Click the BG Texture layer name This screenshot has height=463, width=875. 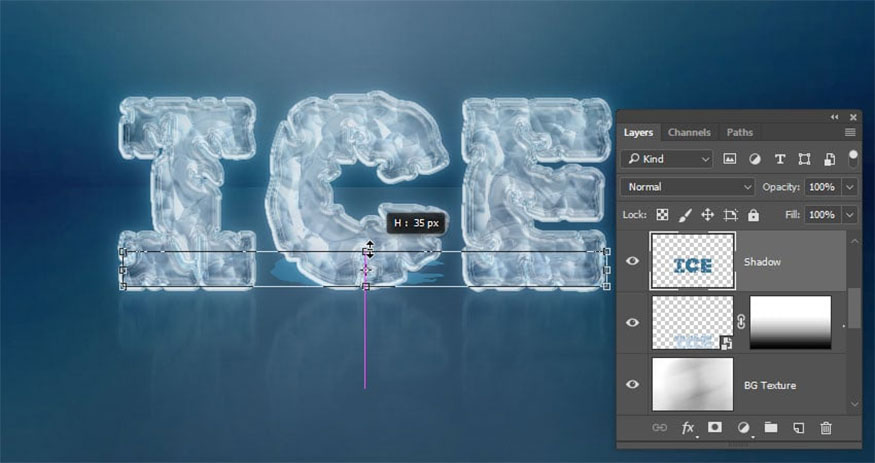[x=770, y=385]
